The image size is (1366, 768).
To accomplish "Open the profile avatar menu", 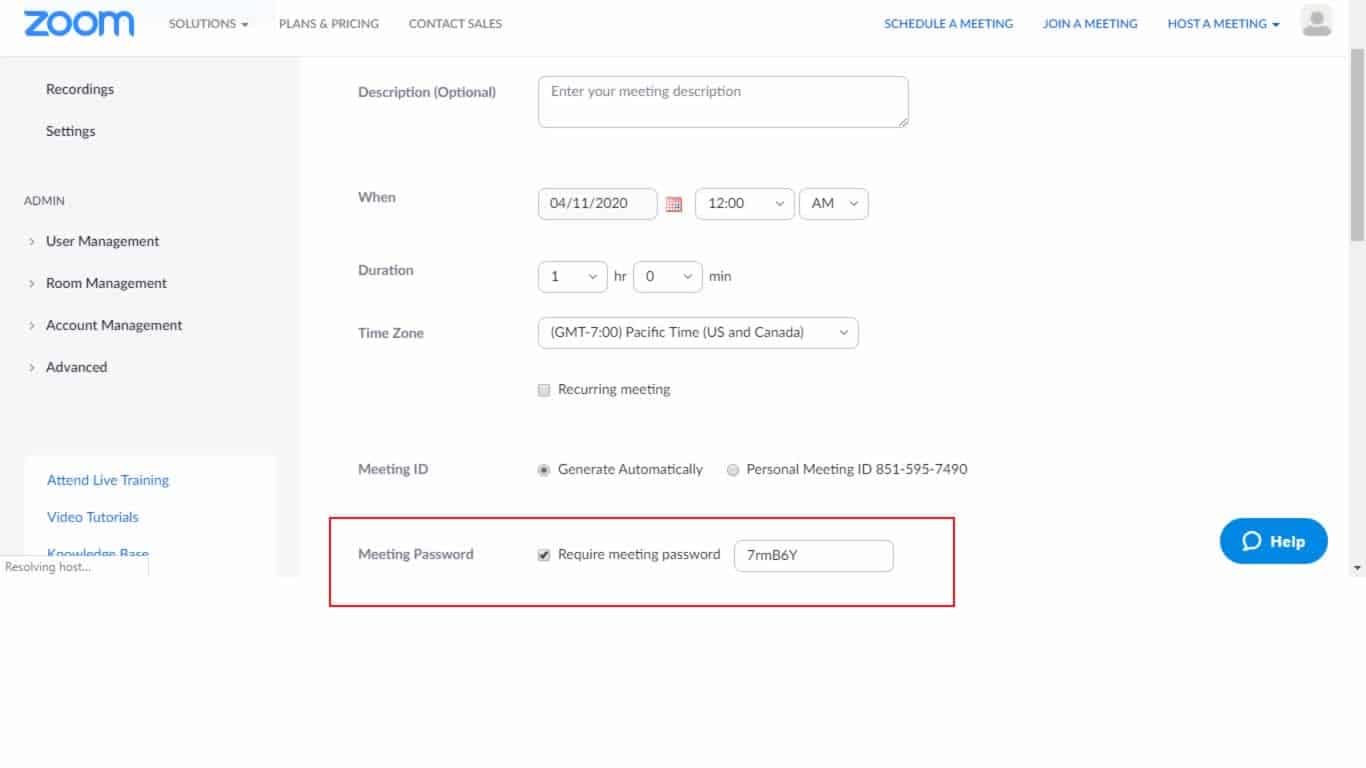I will click(x=1316, y=22).
